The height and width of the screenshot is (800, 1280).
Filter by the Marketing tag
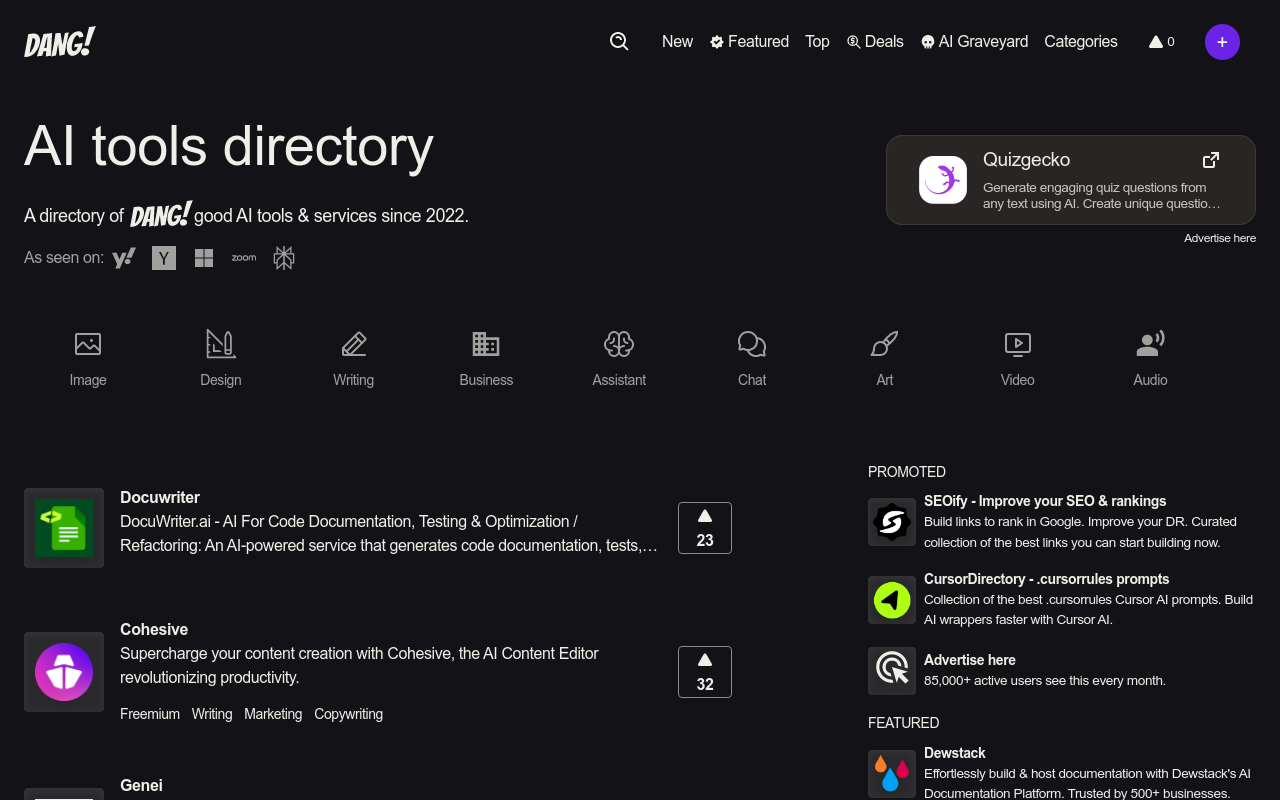point(273,714)
